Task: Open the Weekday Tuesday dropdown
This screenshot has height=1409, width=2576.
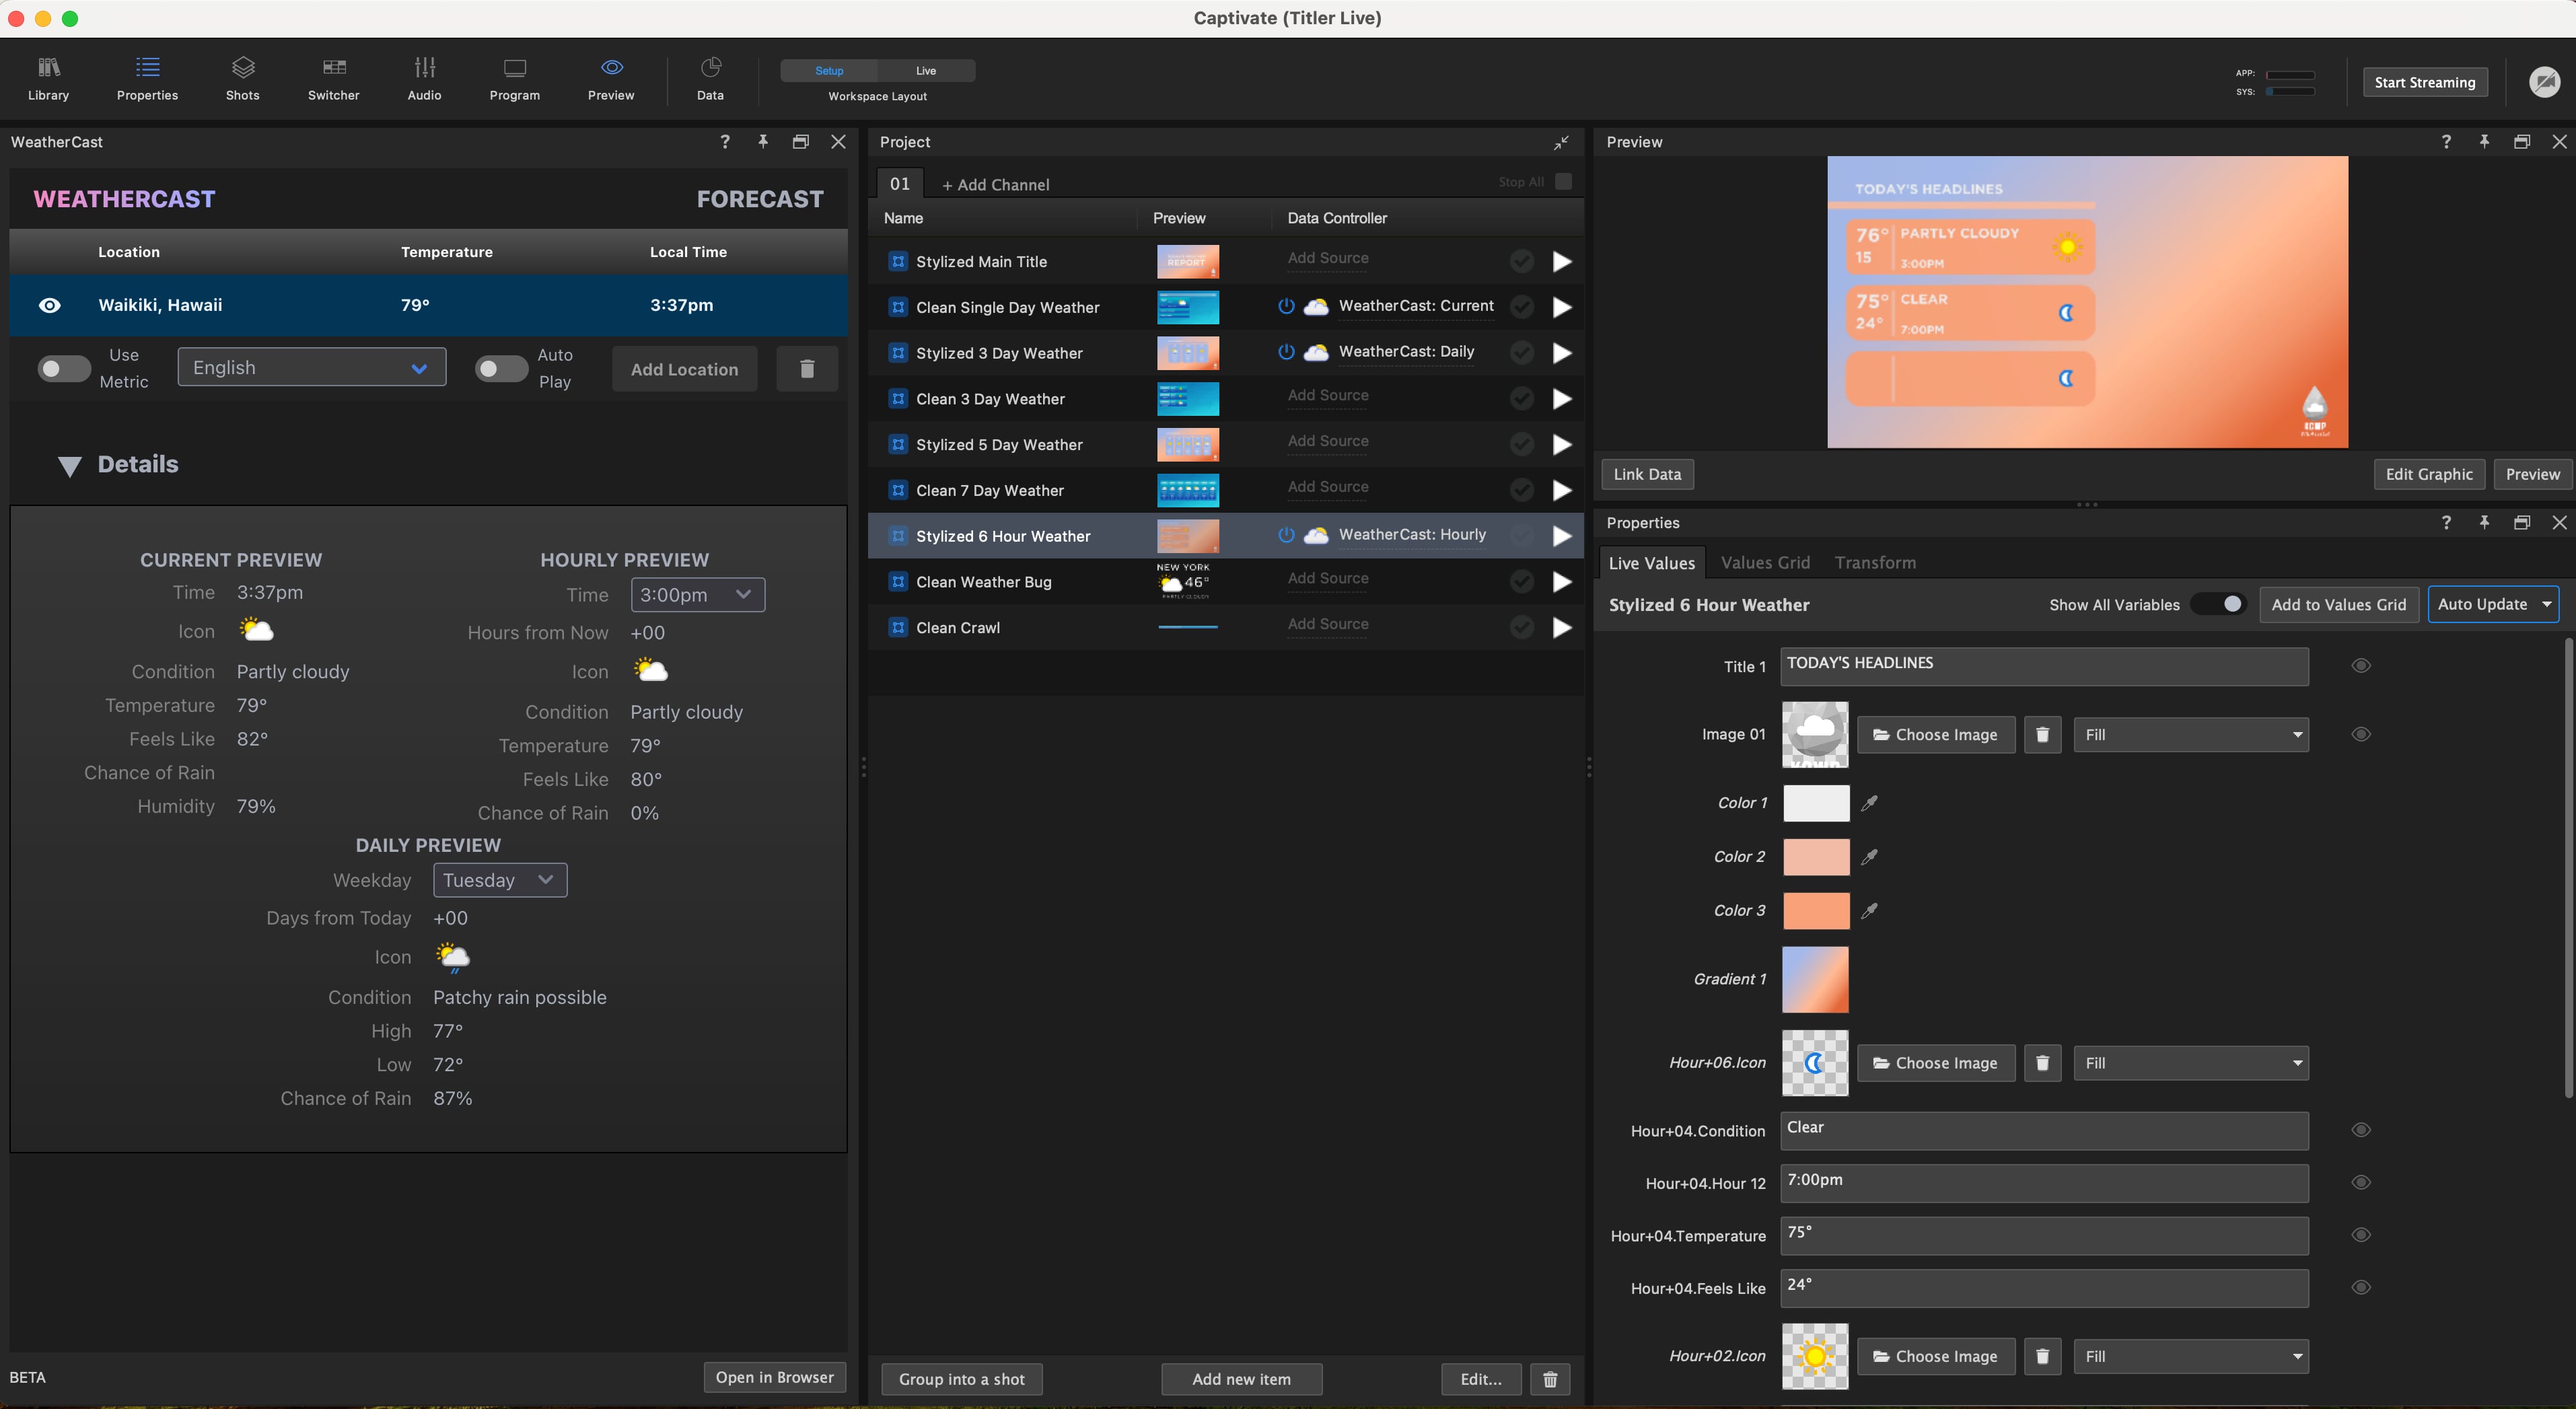Action: [x=500, y=880]
